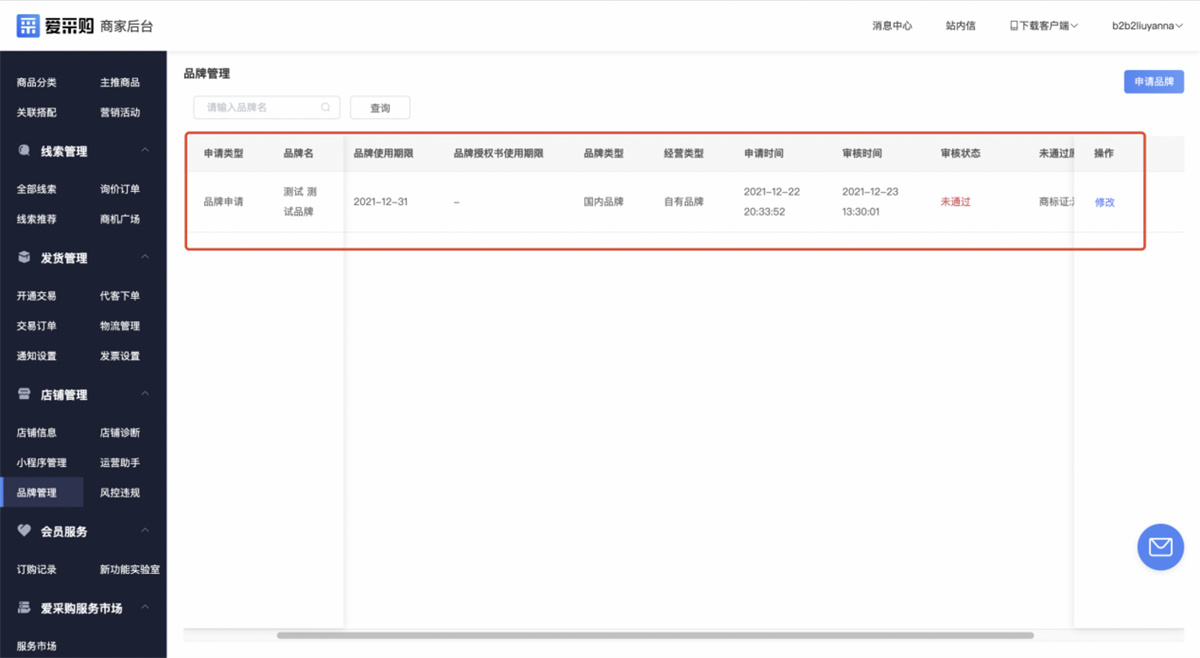1200x658 pixels.
Task: Click the 2021-12-31 usage date cell
Action: pyautogui.click(x=381, y=202)
